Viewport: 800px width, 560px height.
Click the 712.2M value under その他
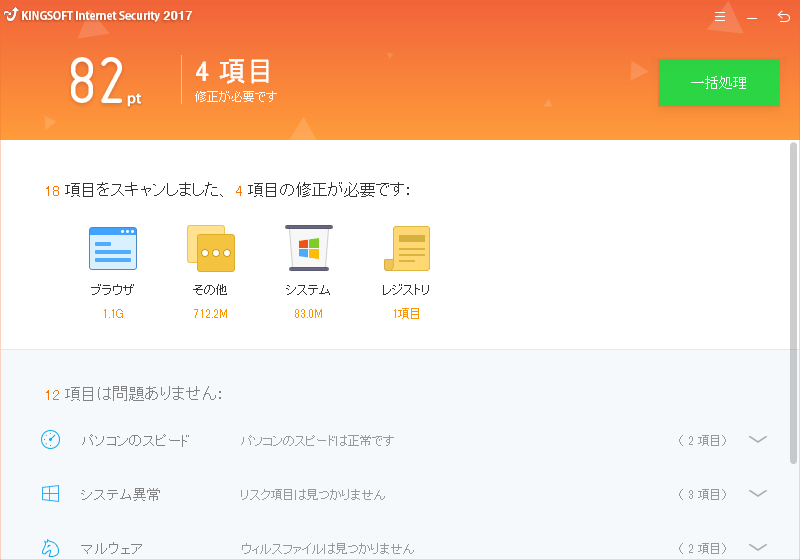click(x=210, y=314)
